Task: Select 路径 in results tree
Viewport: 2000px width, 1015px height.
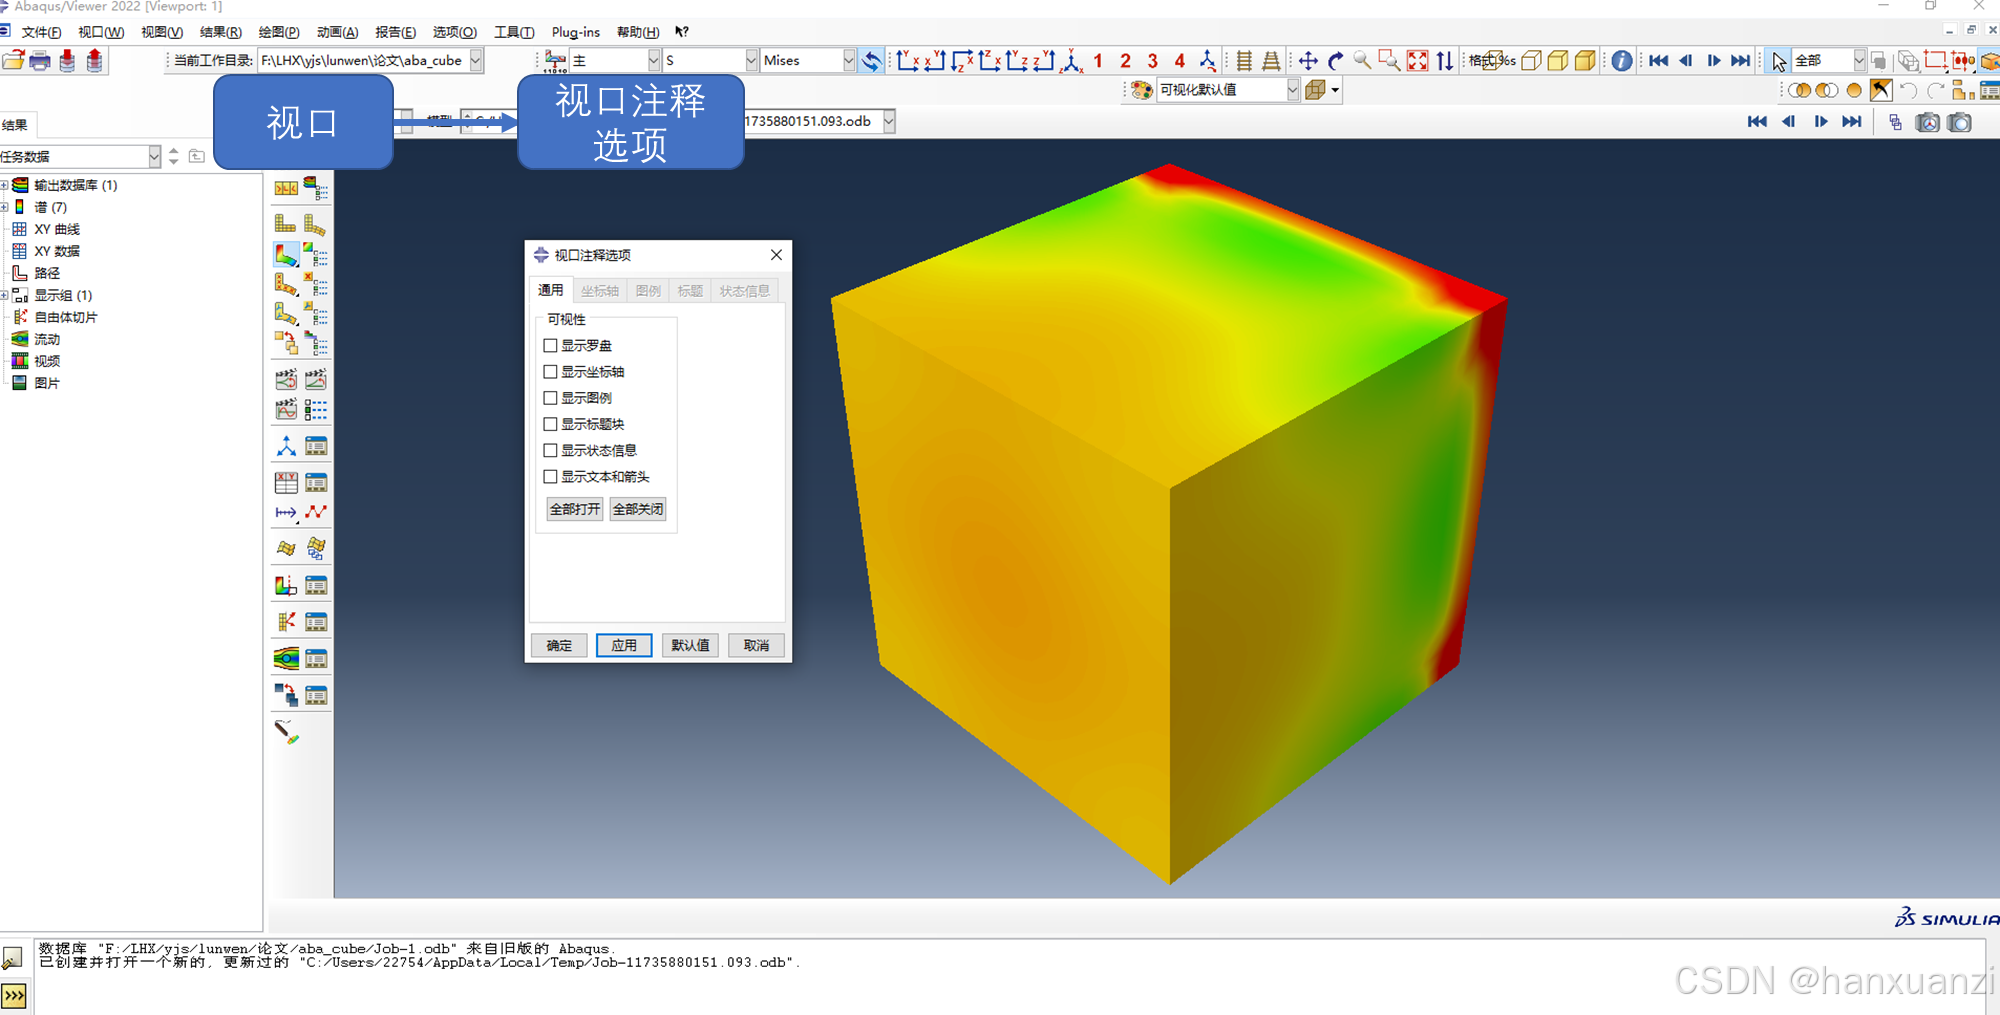Action: [x=47, y=273]
